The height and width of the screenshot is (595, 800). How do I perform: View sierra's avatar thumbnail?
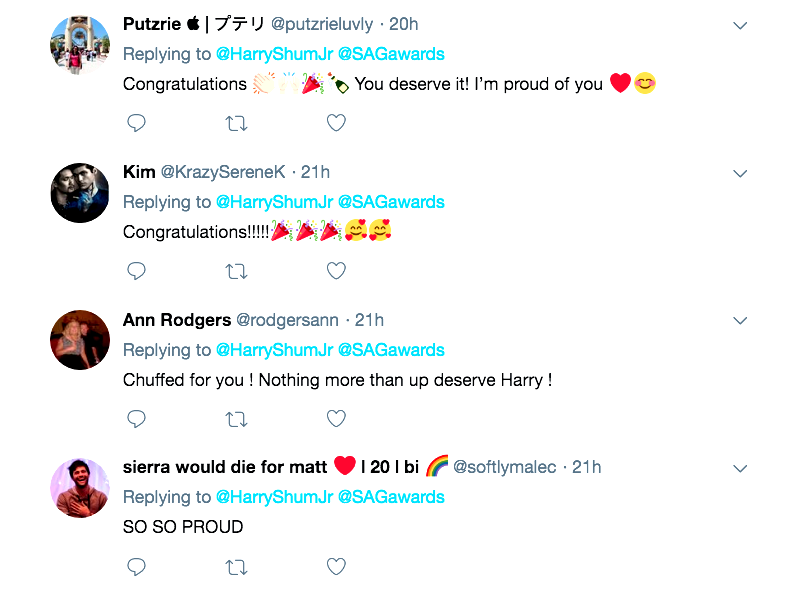point(80,488)
